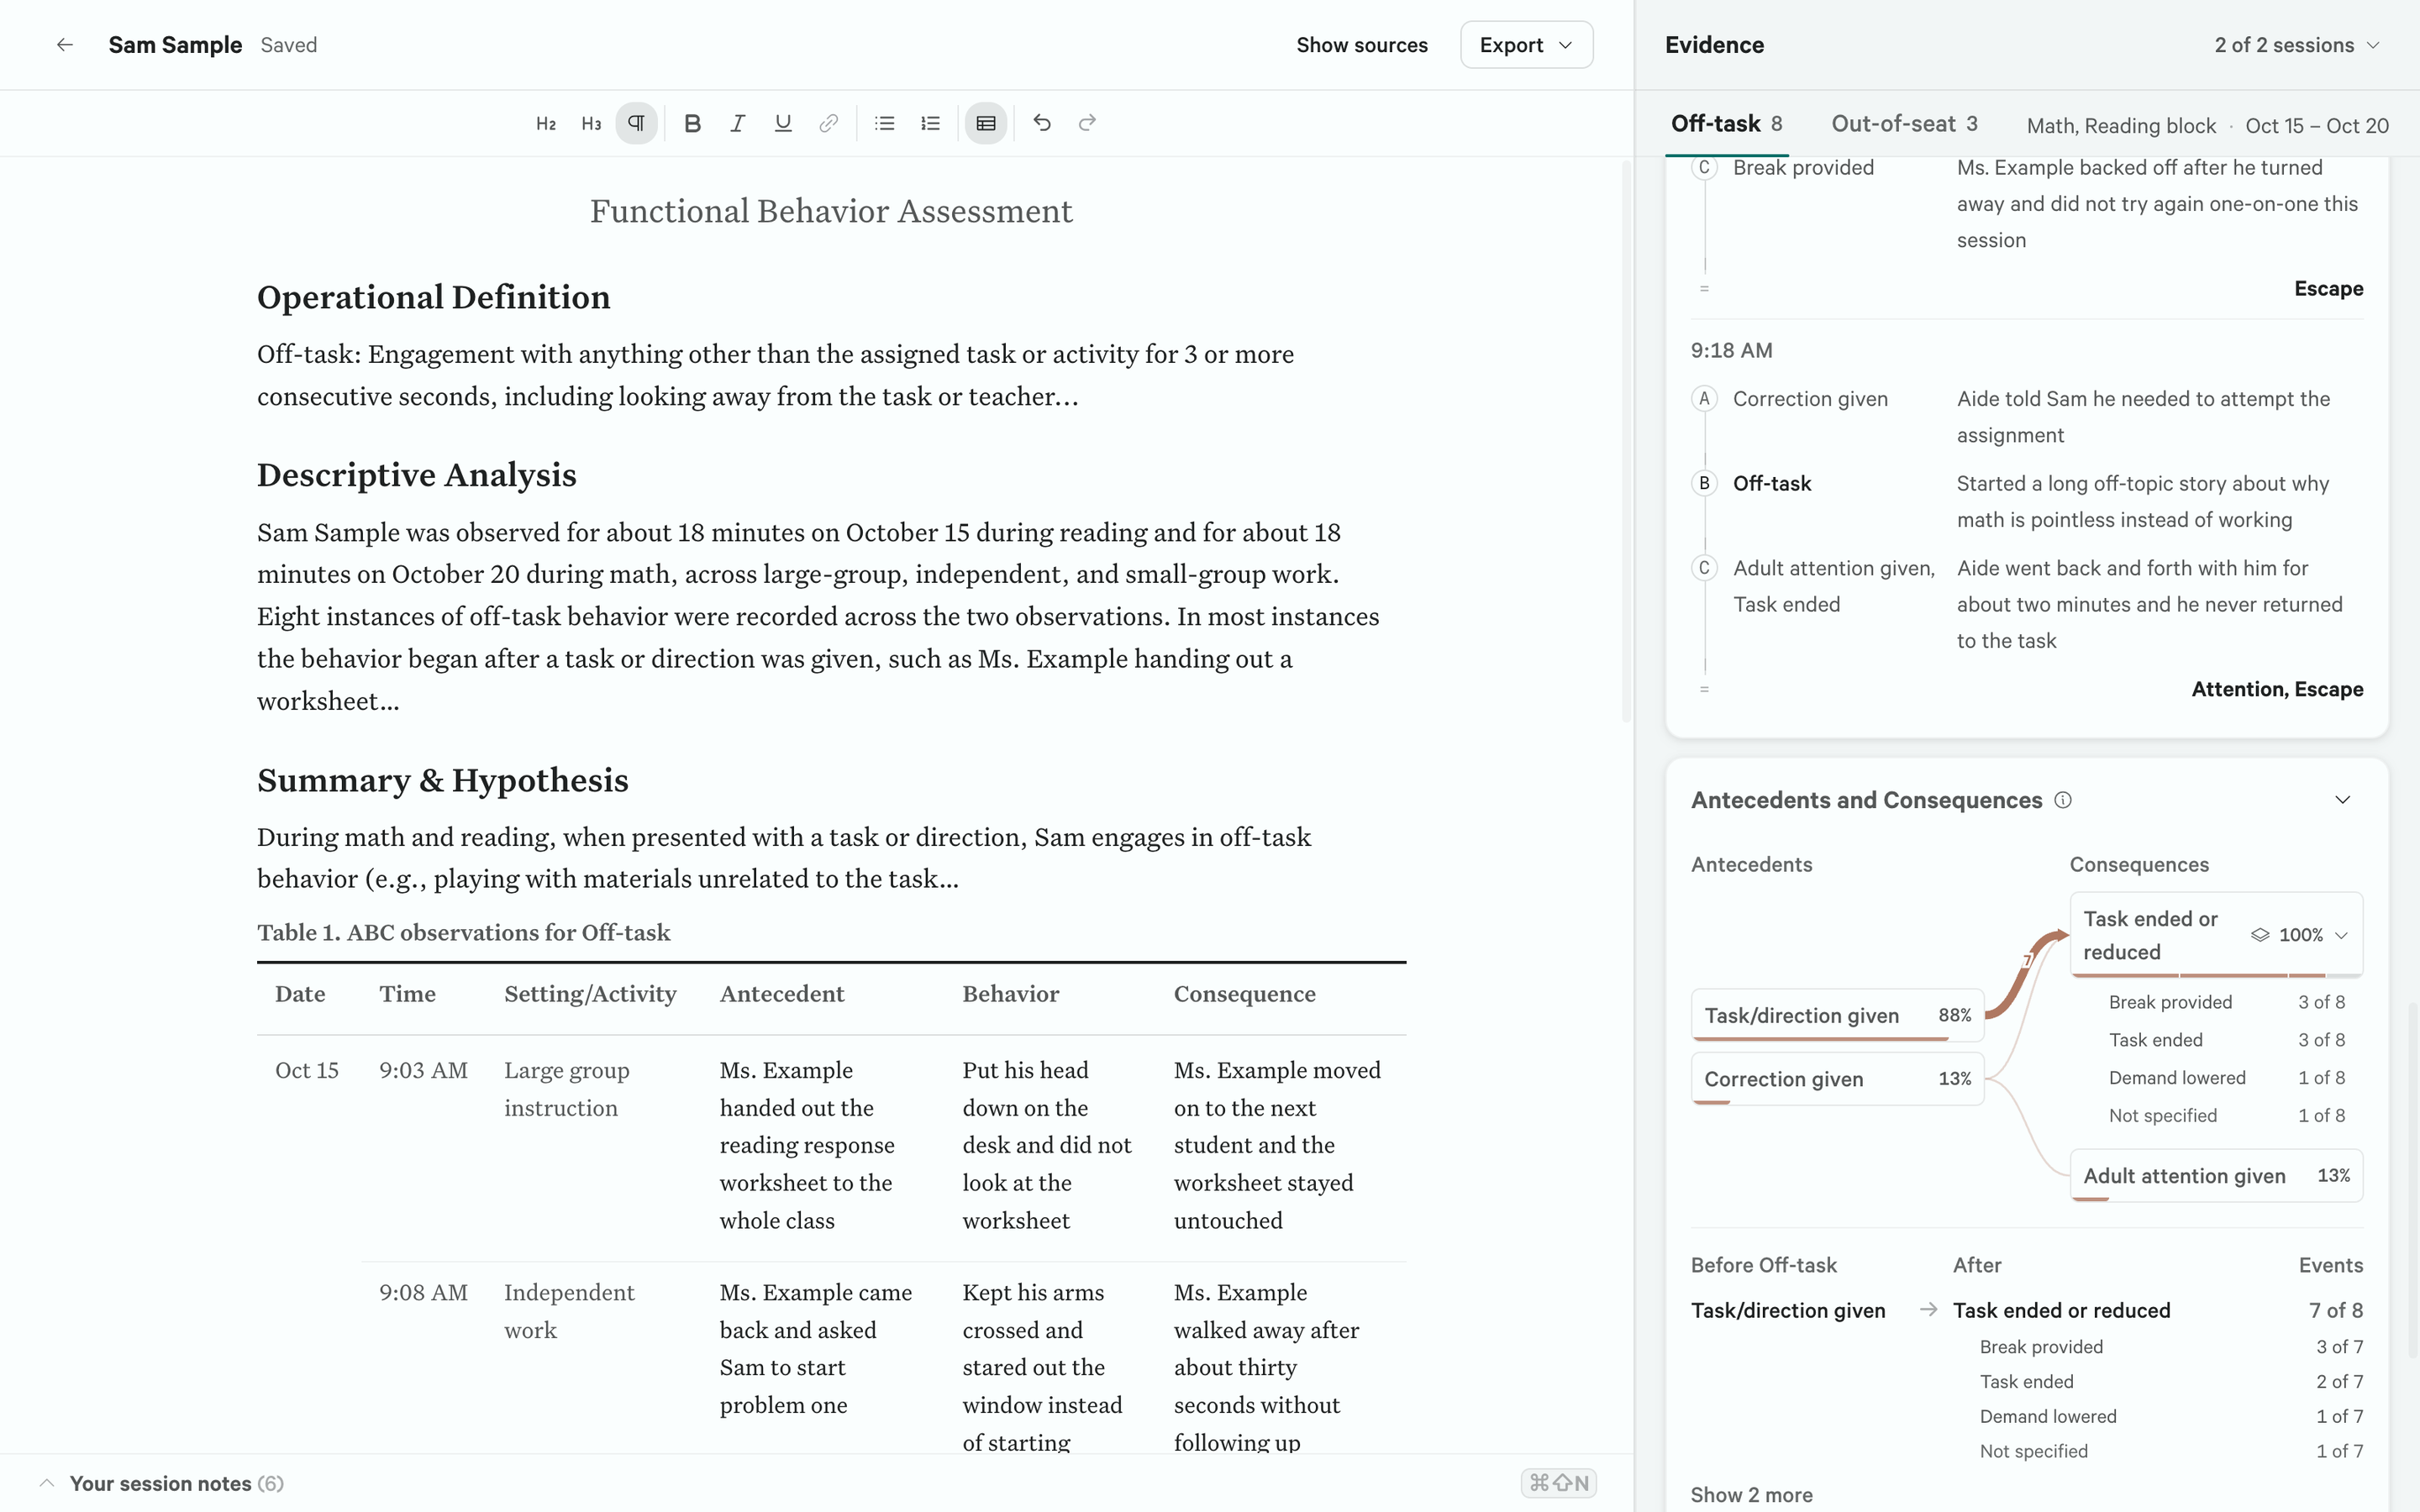Click Show 2 more

pos(1751,1495)
